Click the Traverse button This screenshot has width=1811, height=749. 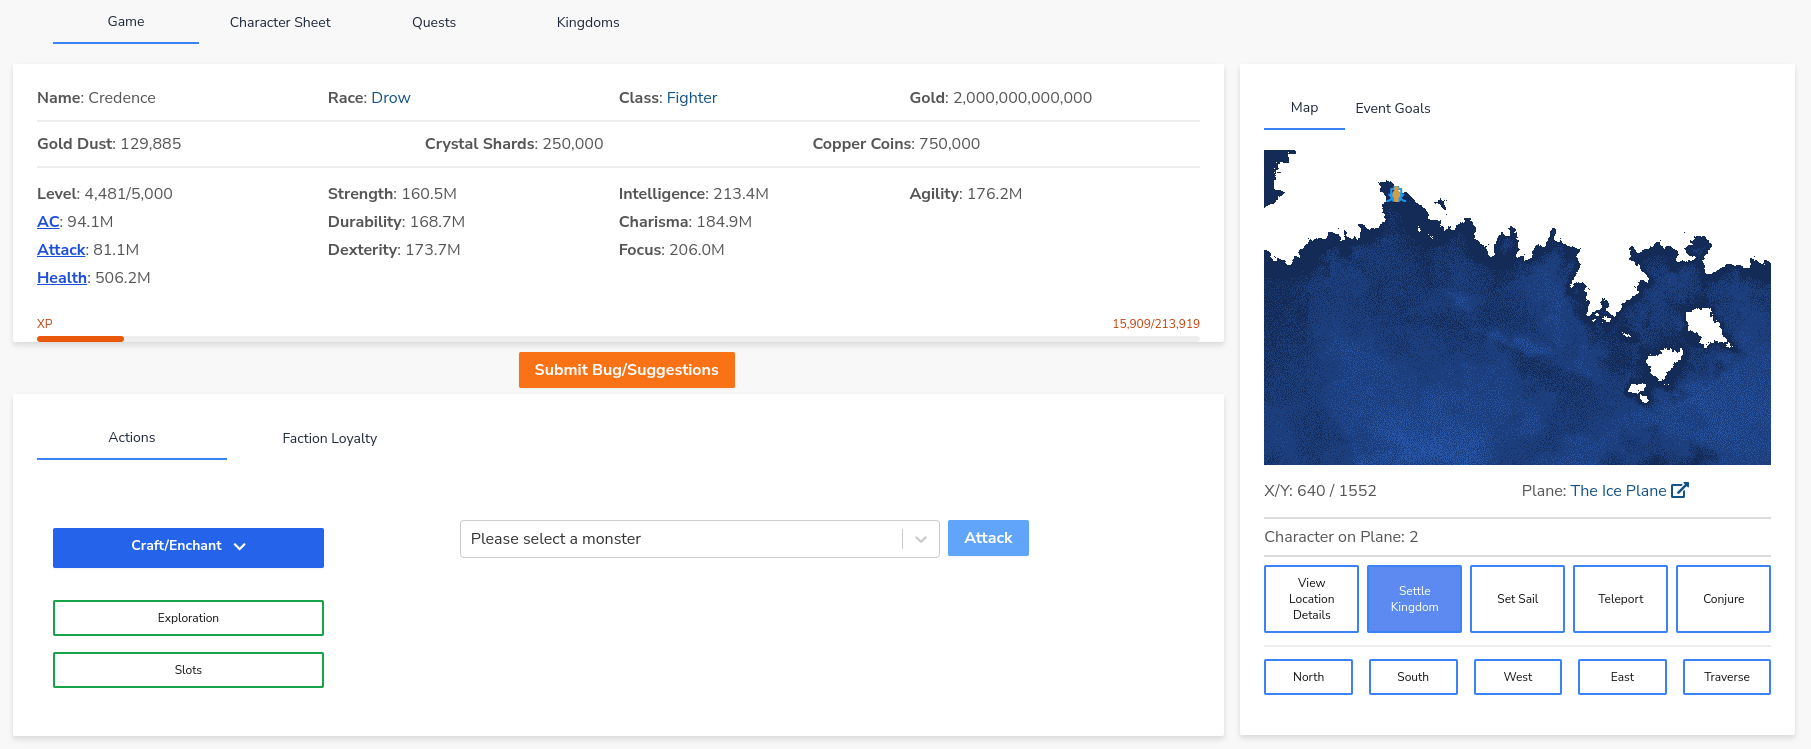pyautogui.click(x=1726, y=677)
